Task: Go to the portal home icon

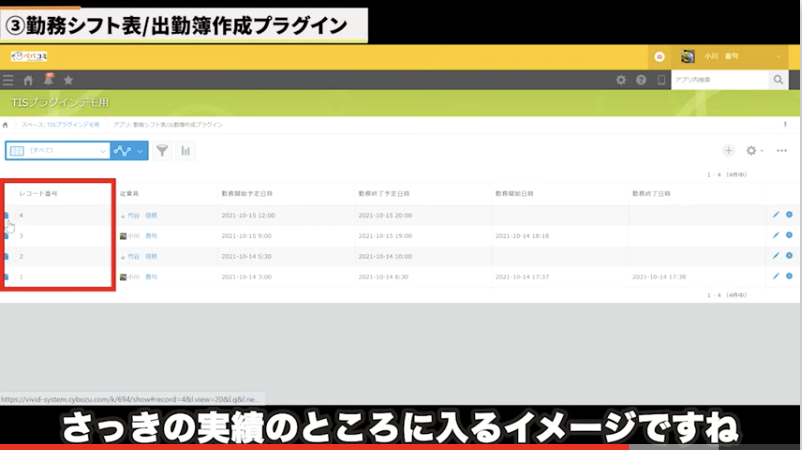Action: point(28,80)
